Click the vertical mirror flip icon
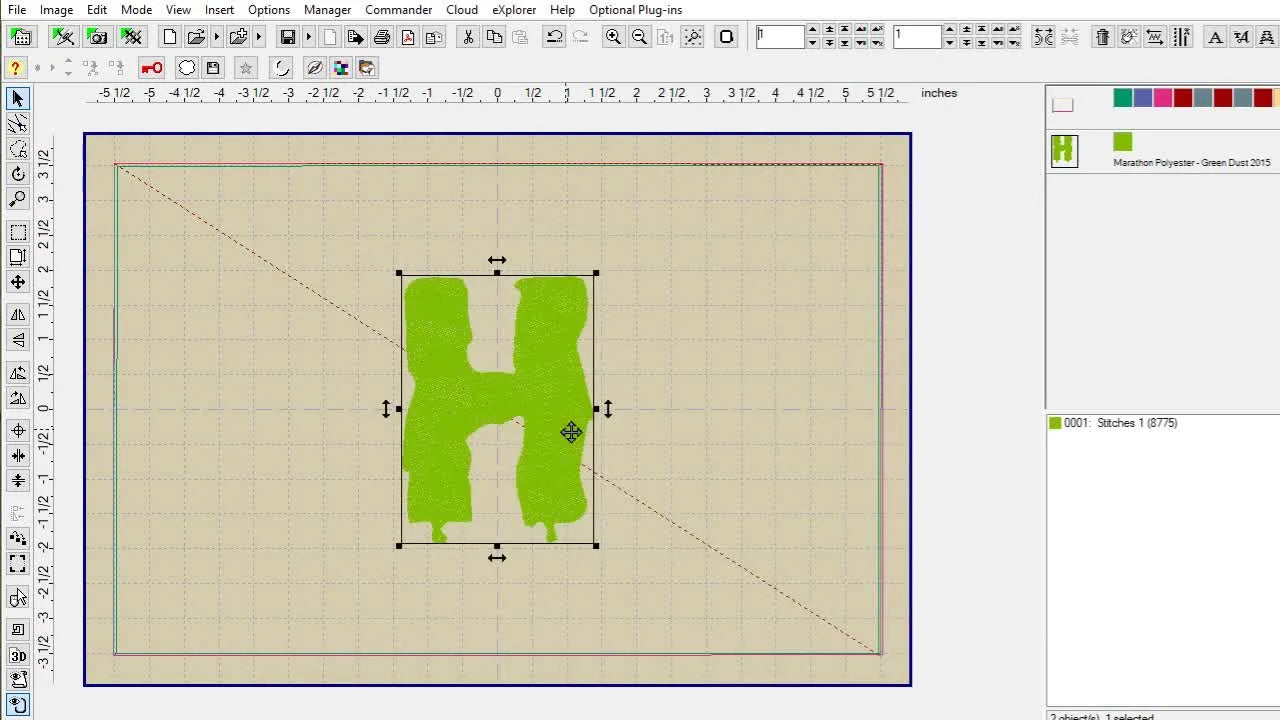 click(x=18, y=340)
